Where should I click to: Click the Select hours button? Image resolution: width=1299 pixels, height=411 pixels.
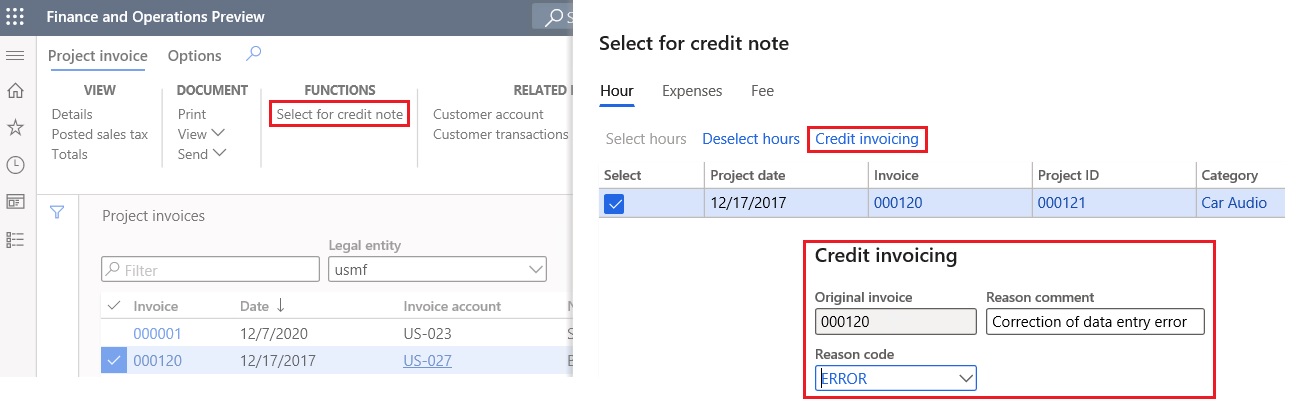pyautogui.click(x=646, y=139)
